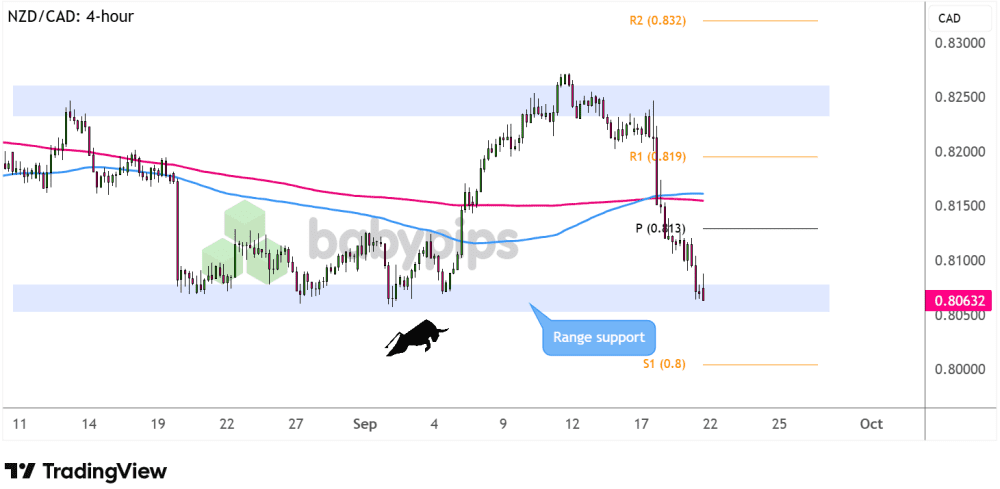Click the 0.83000 price axis label
The height and width of the screenshot is (489, 1000).
(960, 44)
